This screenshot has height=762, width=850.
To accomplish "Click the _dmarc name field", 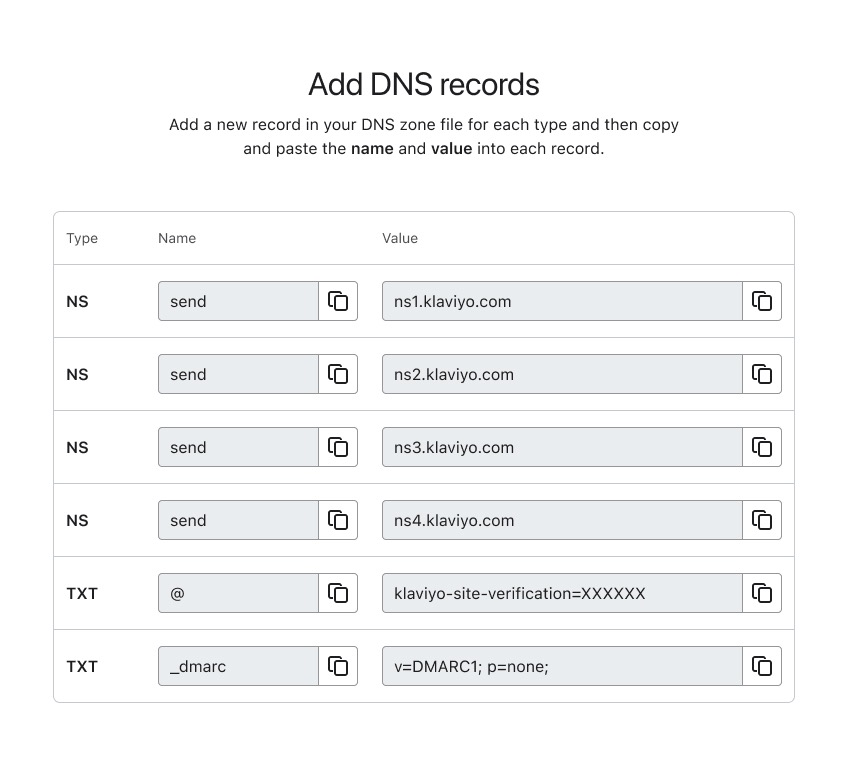I will point(238,666).
